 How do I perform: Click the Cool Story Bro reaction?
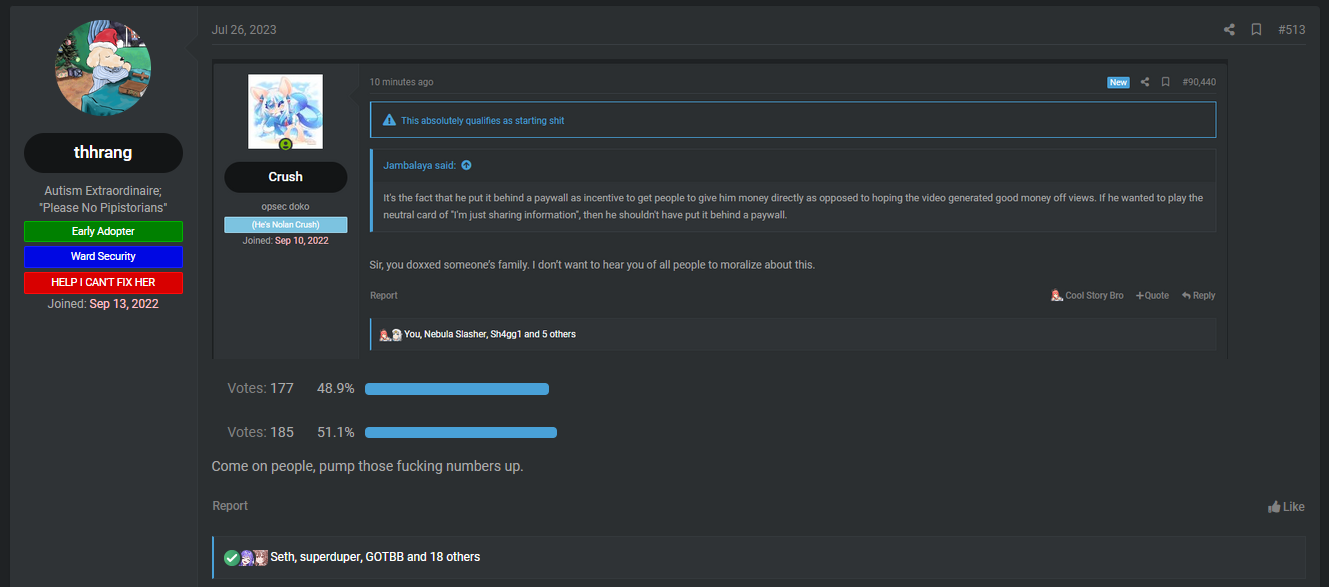(x=1087, y=295)
